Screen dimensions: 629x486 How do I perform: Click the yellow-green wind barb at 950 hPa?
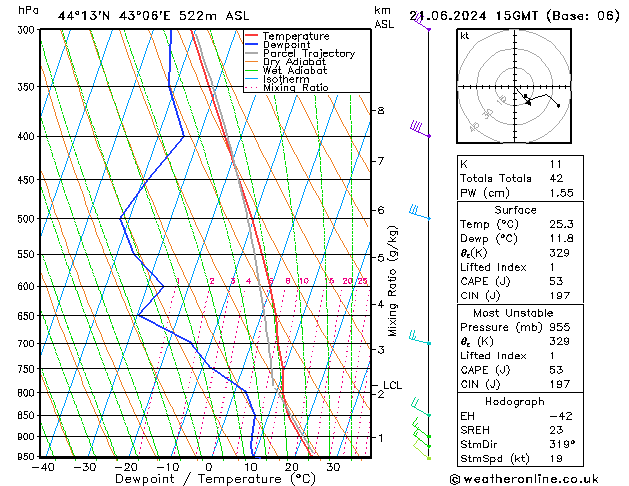[x=422, y=450]
